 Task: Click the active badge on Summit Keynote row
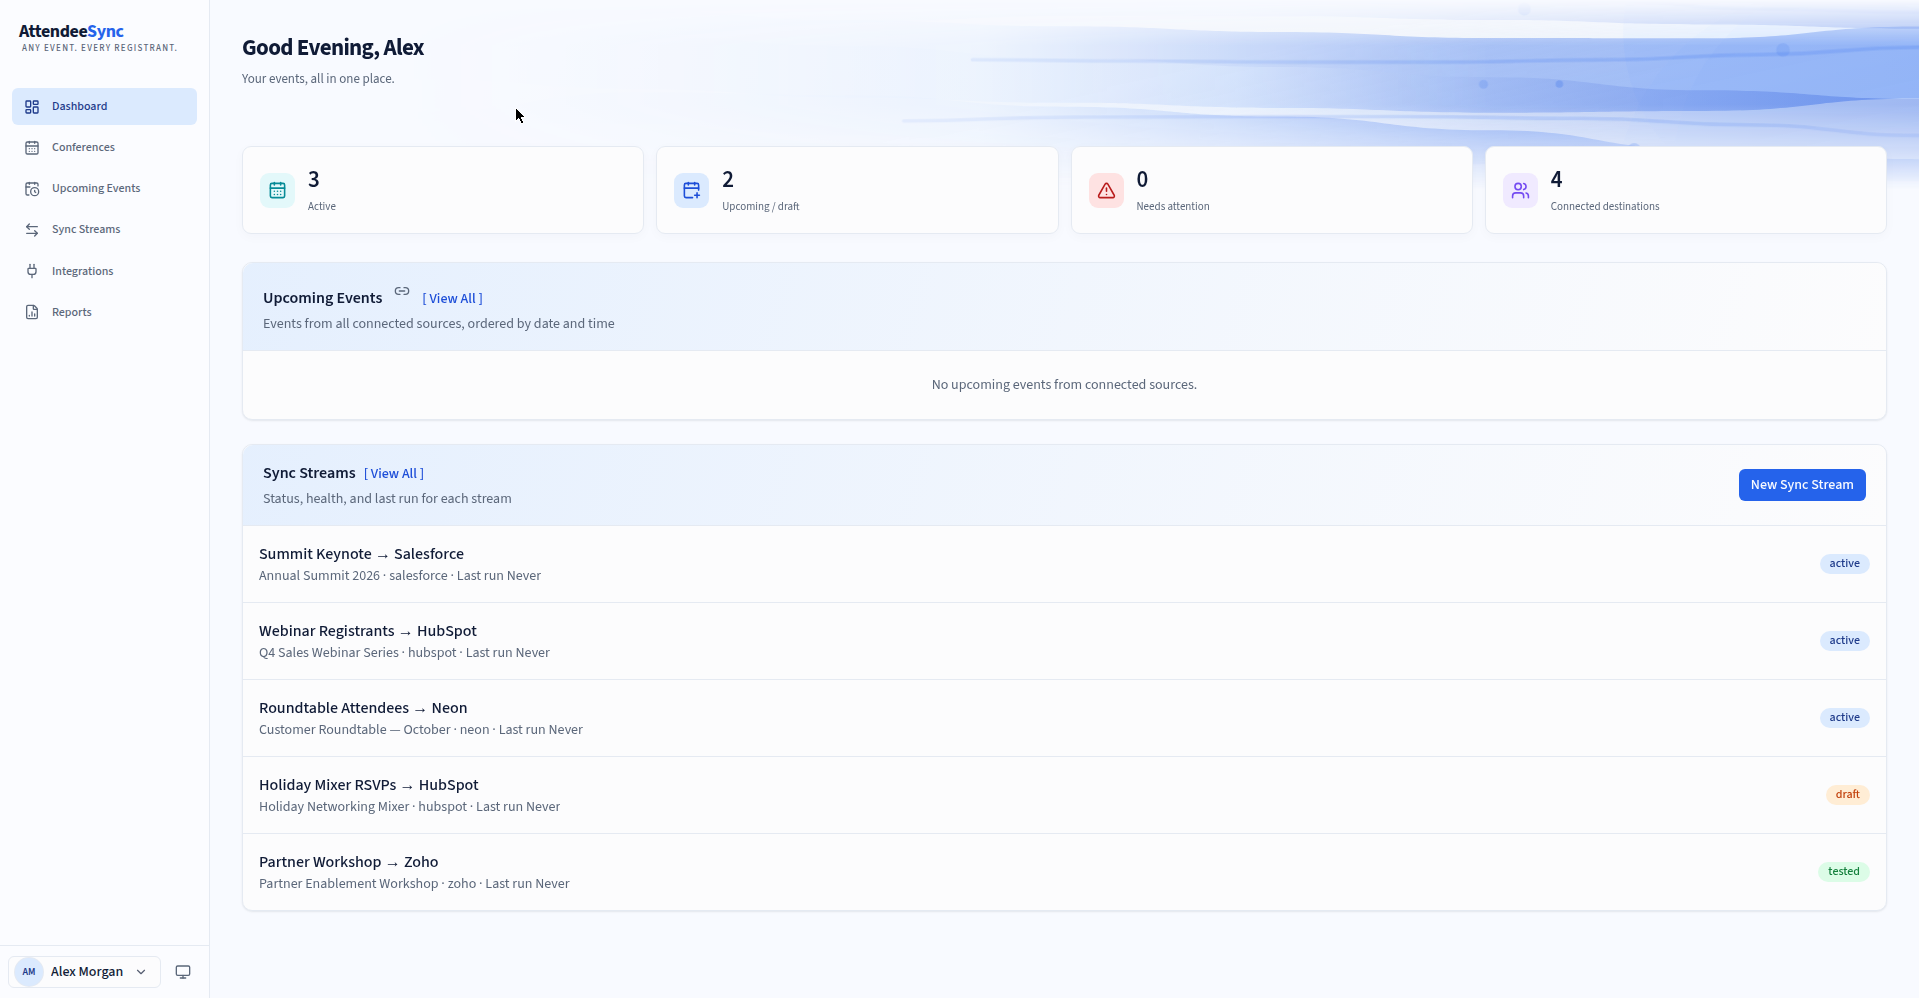[1844, 564]
